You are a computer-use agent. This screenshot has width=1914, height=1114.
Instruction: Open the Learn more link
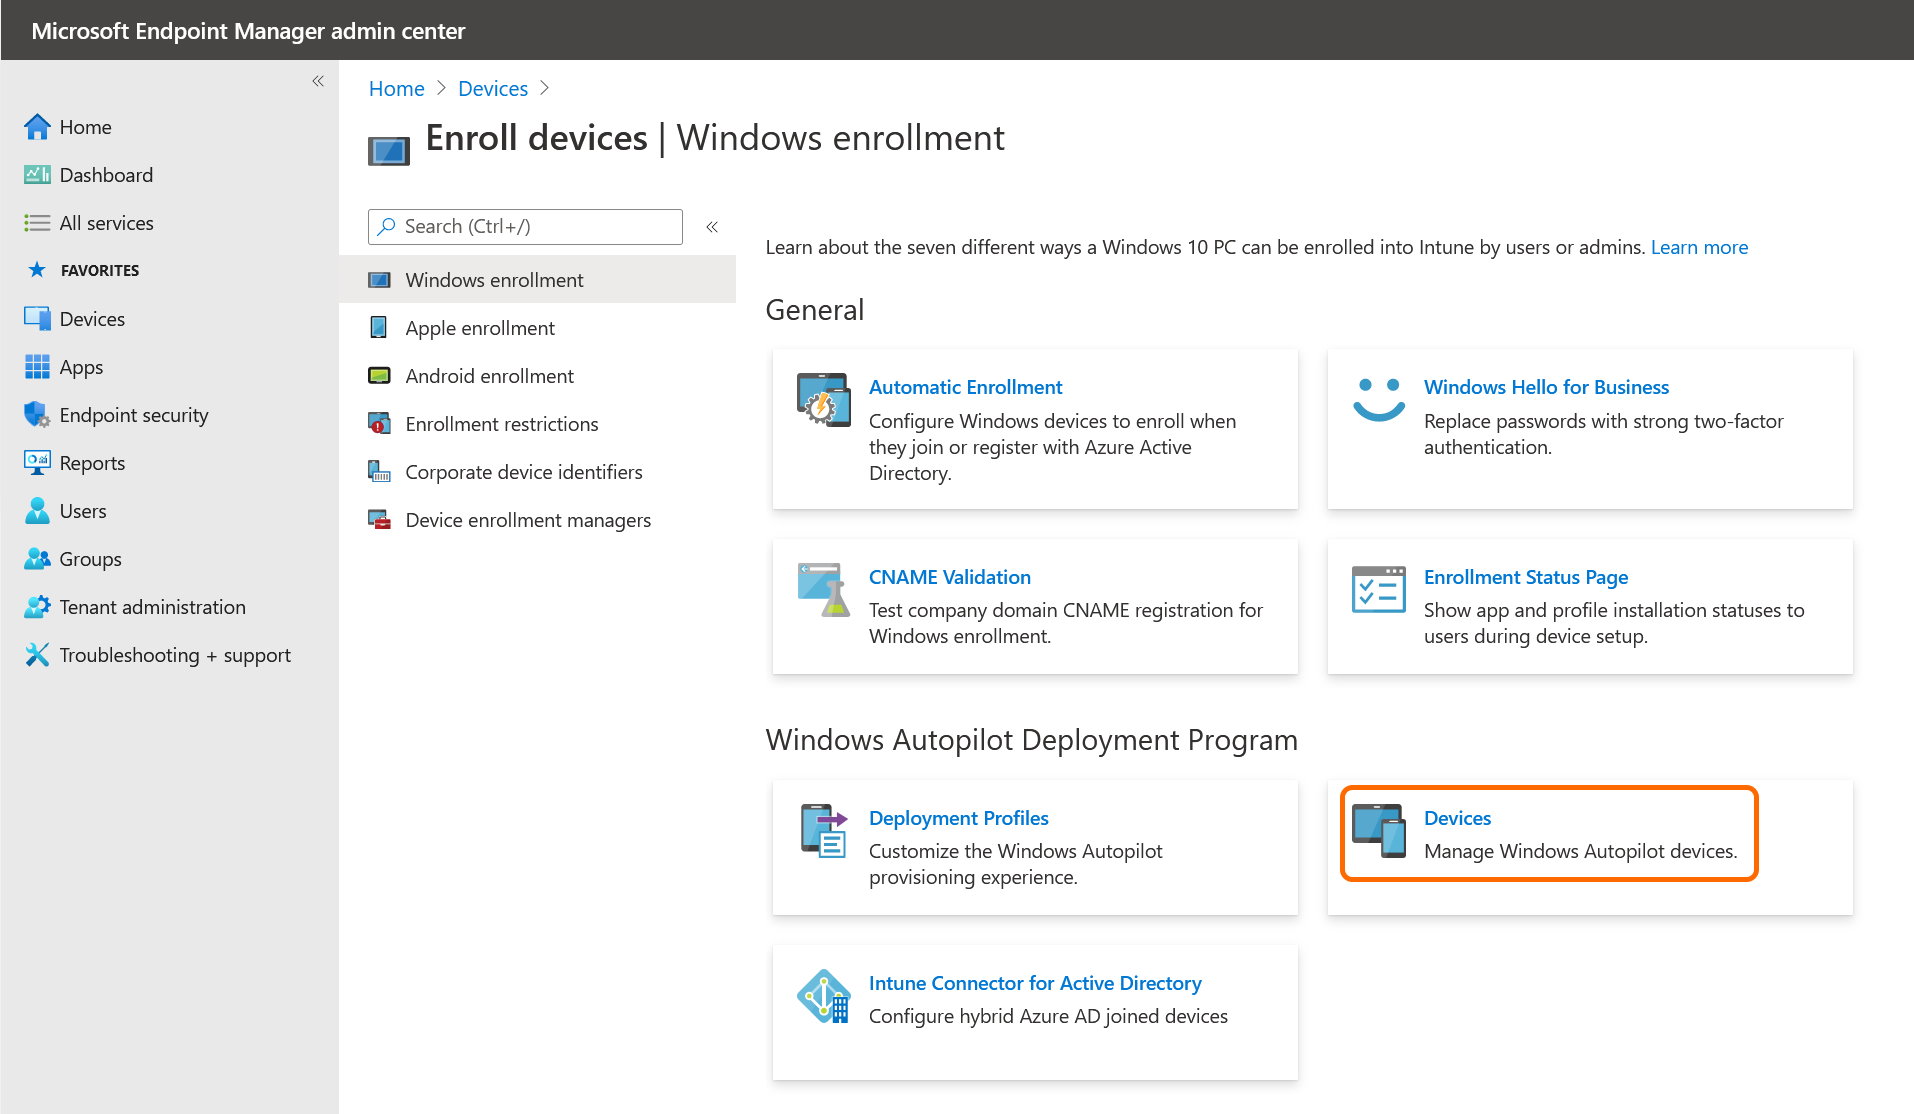point(1698,247)
